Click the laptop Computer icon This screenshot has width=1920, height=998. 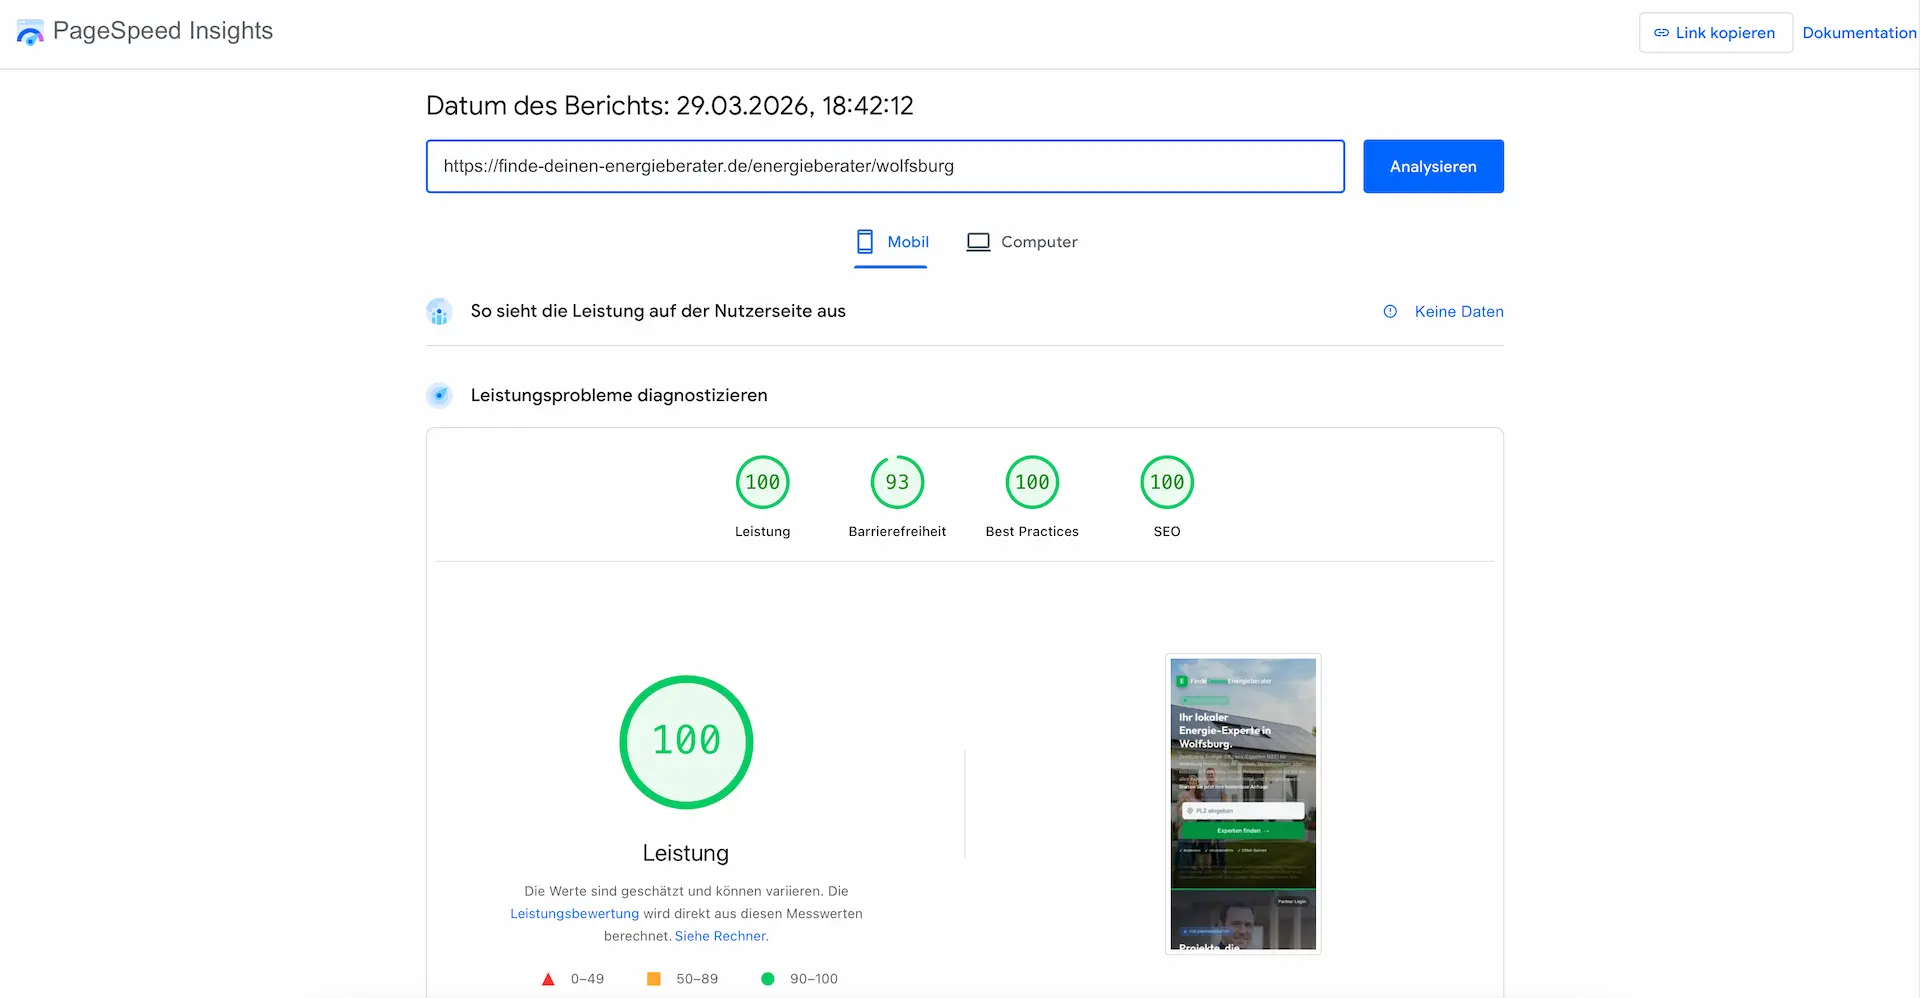[x=978, y=242]
